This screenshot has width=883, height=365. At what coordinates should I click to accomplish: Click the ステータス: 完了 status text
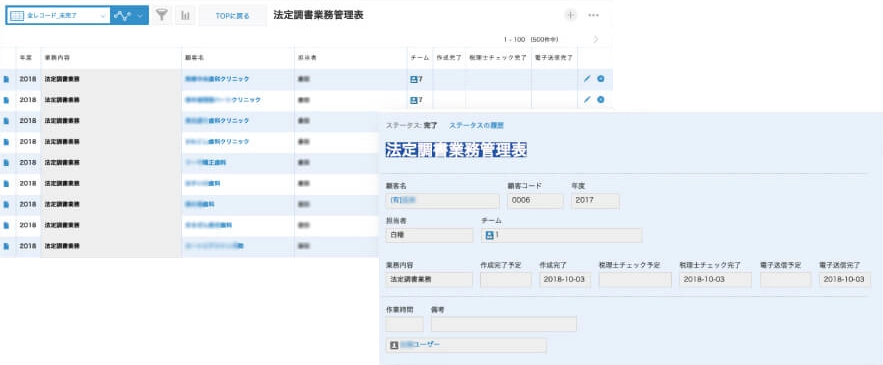pyautogui.click(x=412, y=125)
